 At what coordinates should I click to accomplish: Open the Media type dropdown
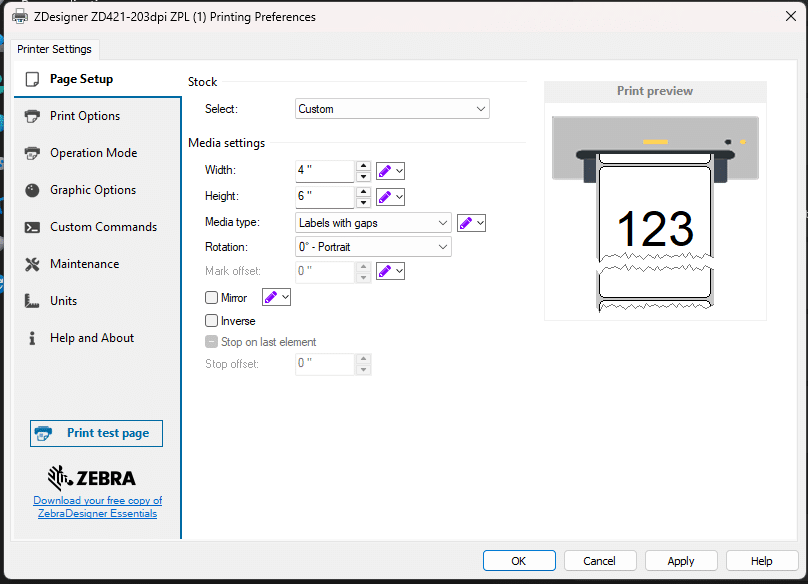click(373, 223)
